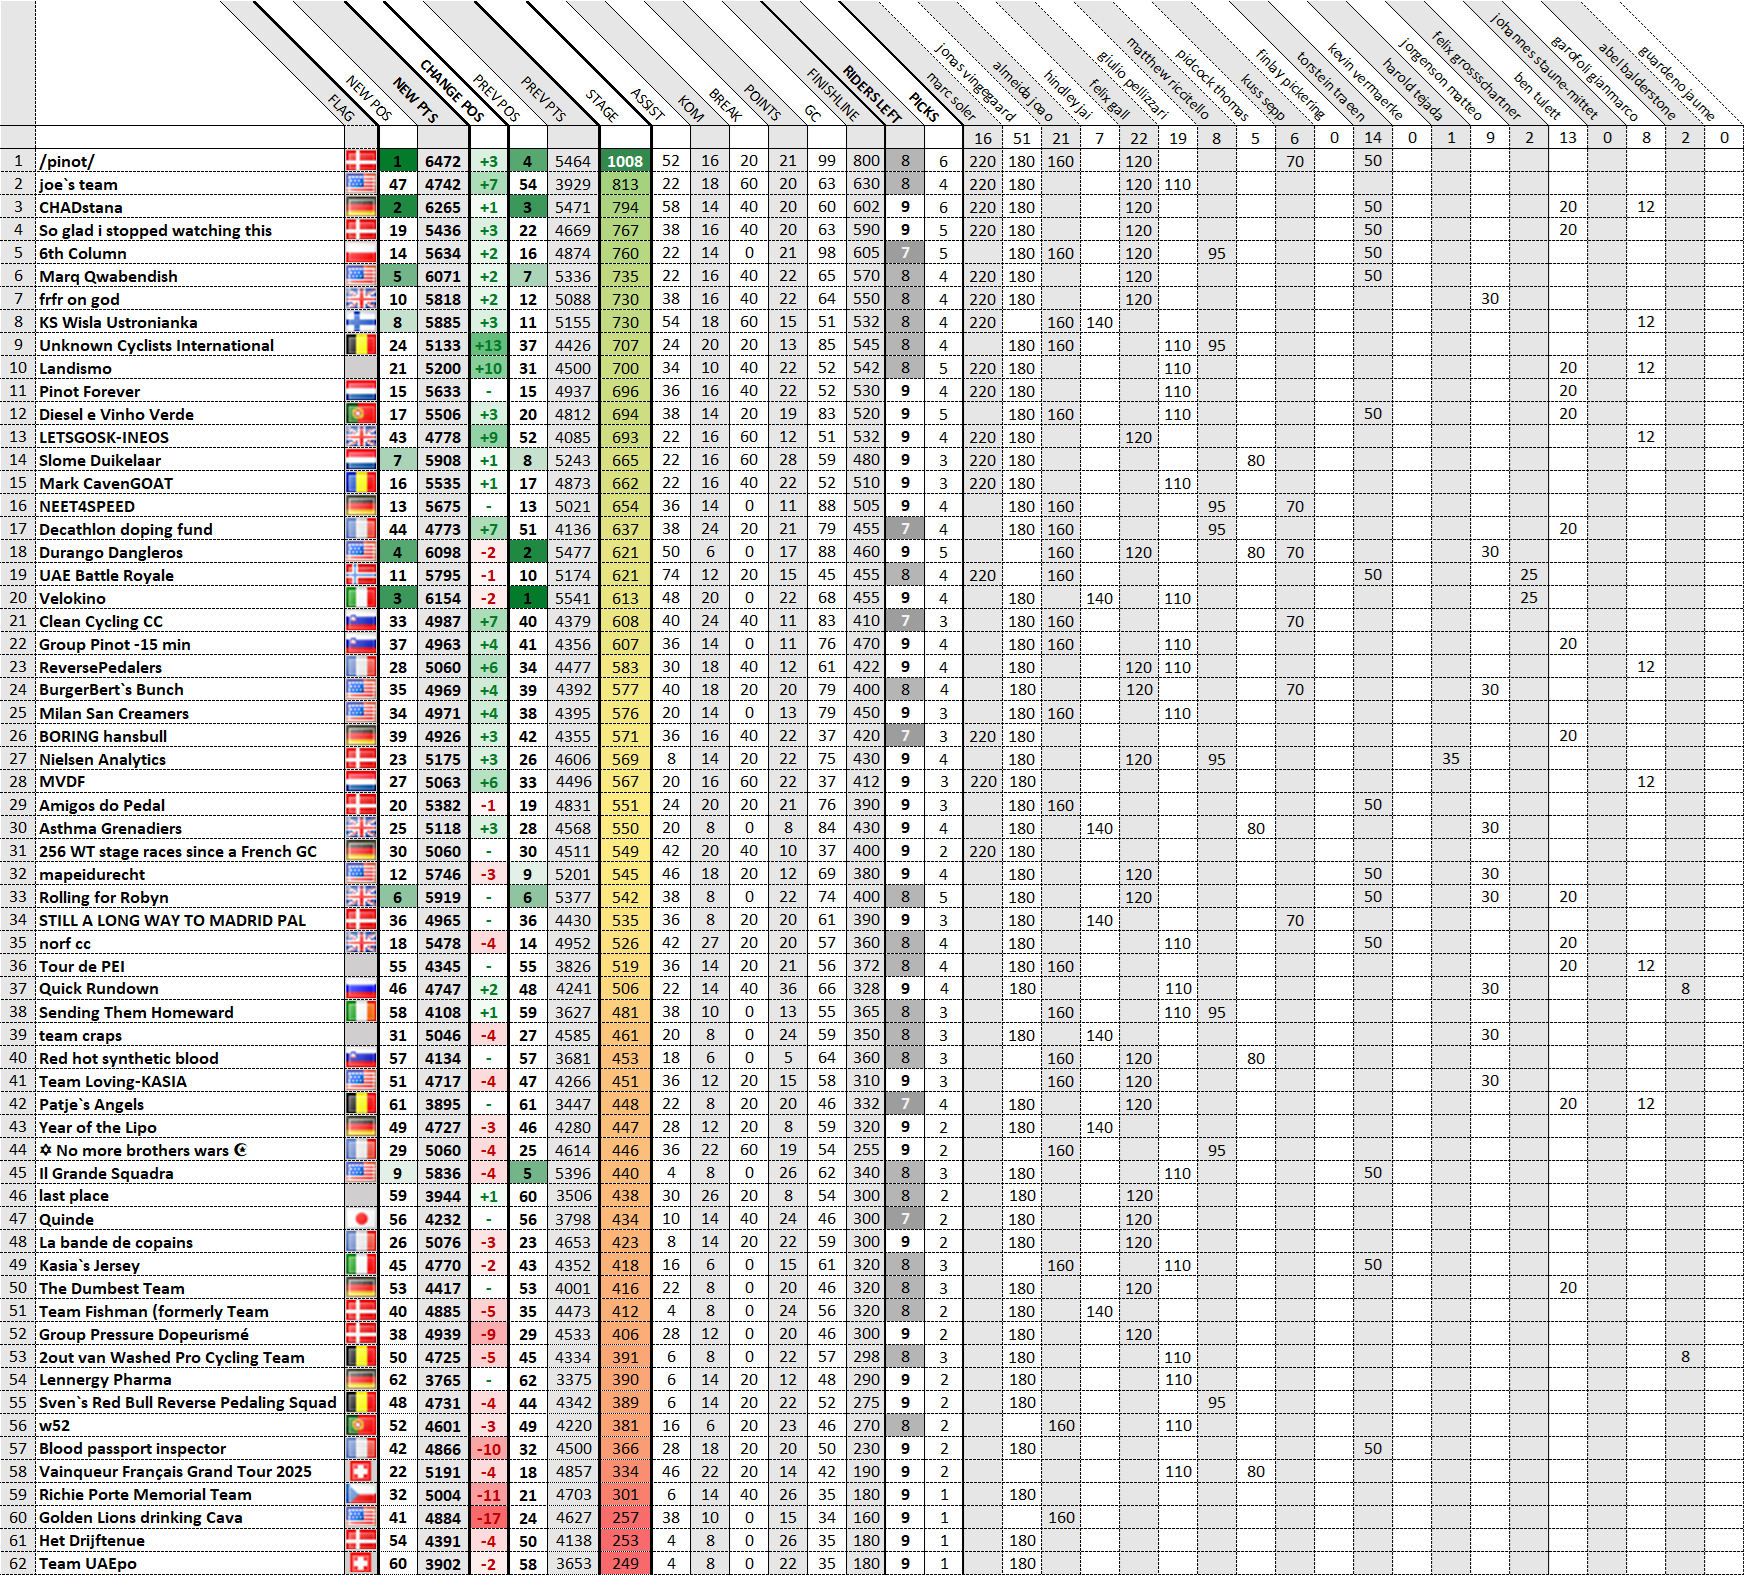Select the flag for Vainqueur Français Grand Tour 2025

pos(361,1472)
